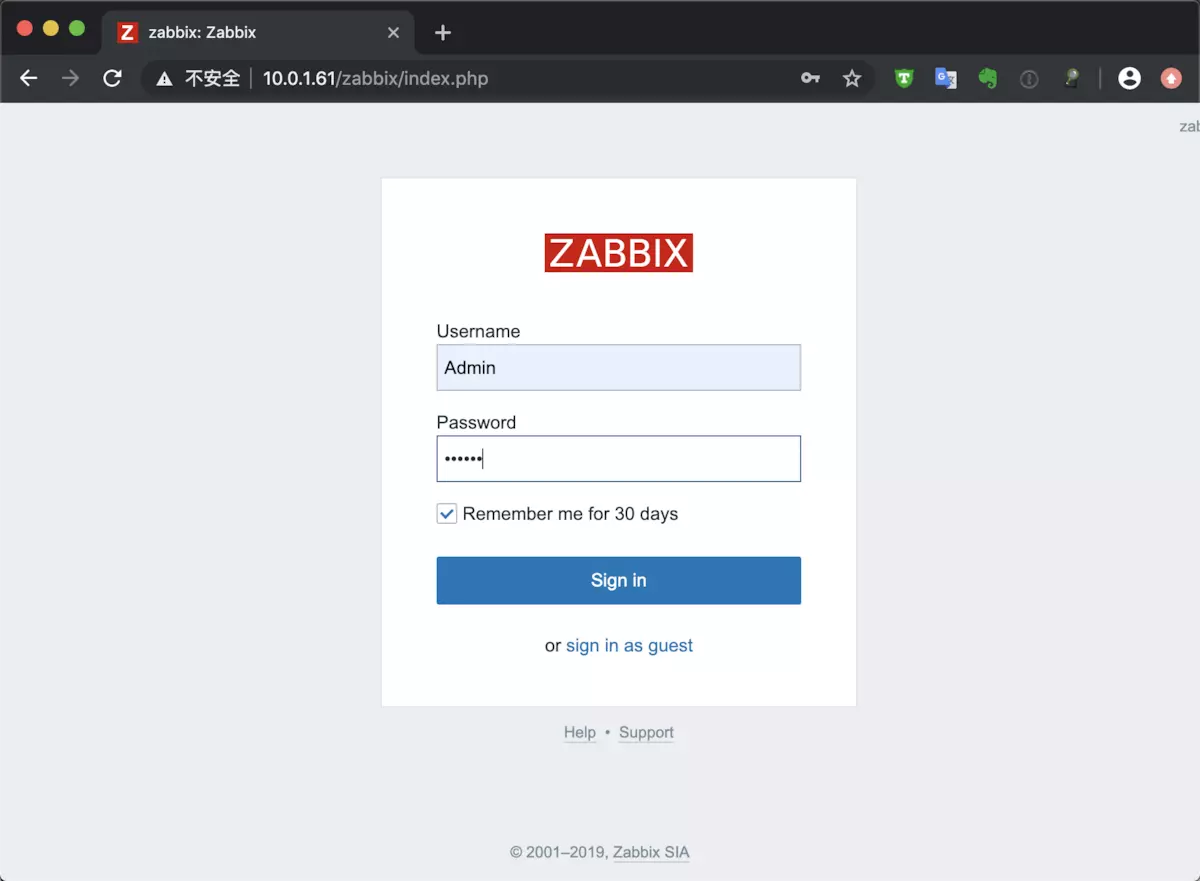This screenshot has width=1200, height=881.
Task: Click the Password input field
Action: tap(618, 458)
